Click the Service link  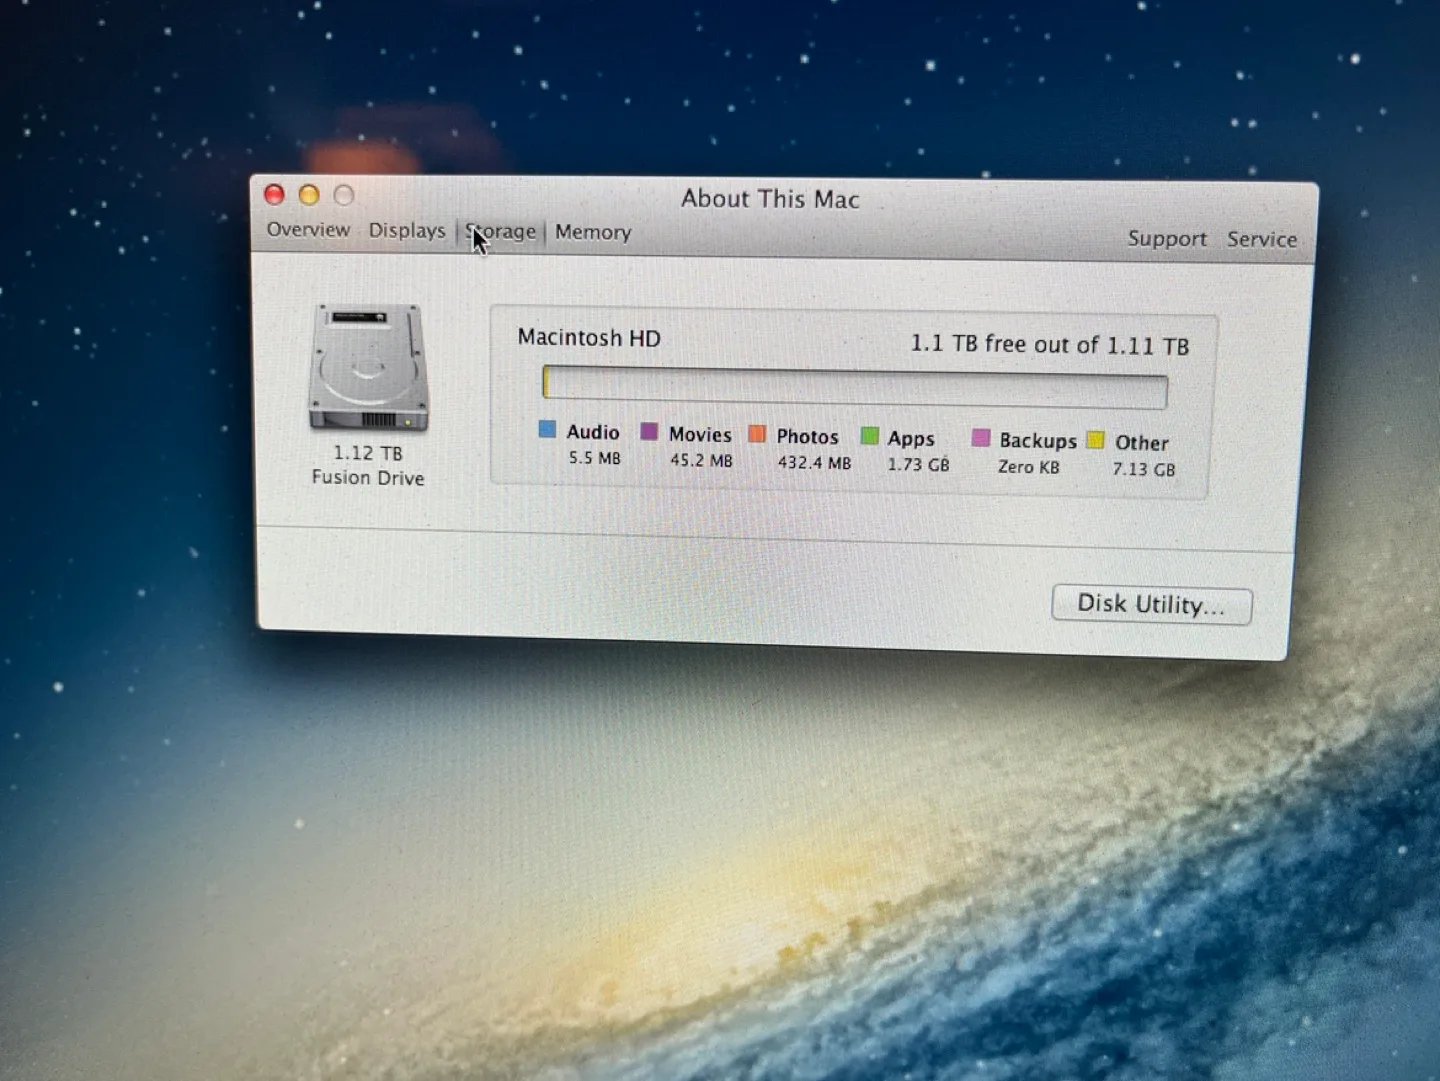click(x=1261, y=239)
